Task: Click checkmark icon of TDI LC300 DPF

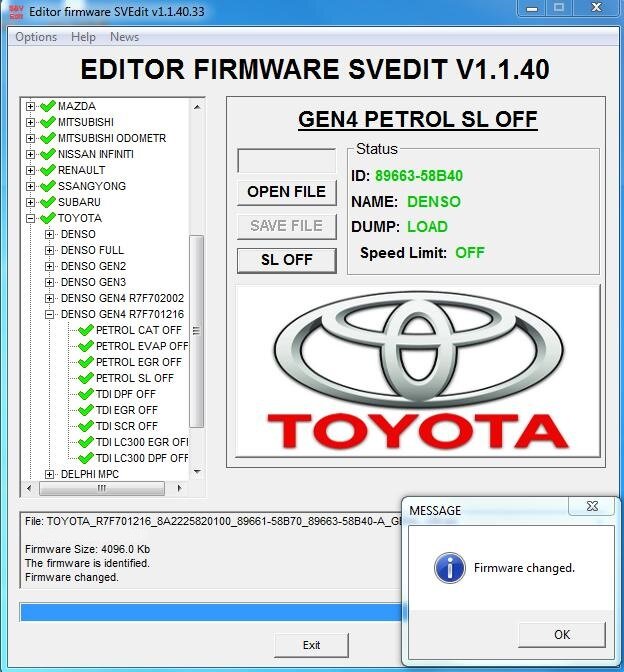Action: pyautogui.click(x=86, y=458)
